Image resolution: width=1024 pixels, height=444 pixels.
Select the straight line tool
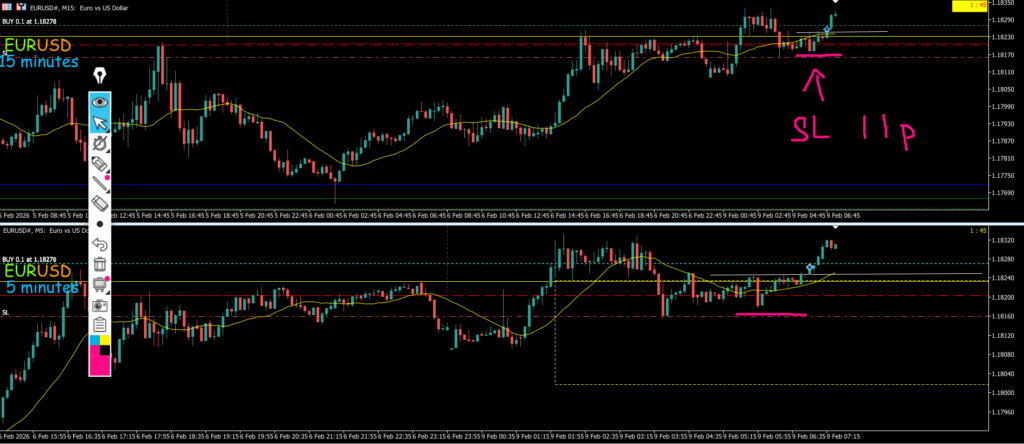click(100, 184)
